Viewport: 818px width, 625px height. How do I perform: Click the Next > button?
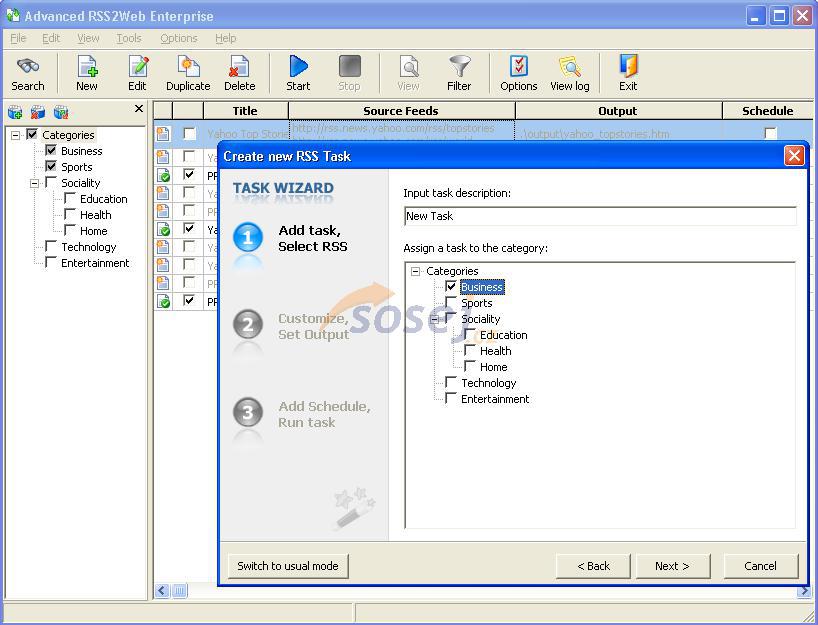tap(672, 566)
